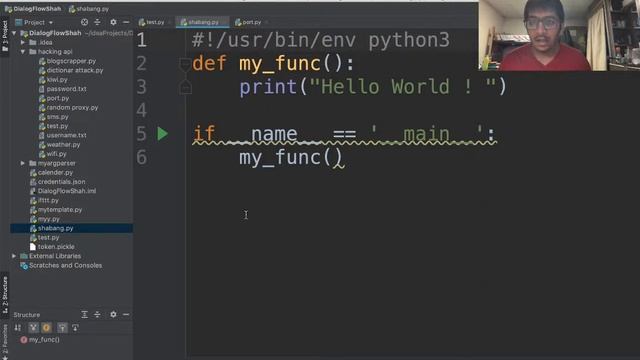Click the print statement on line 3
This screenshot has height=360, width=640.
click(373, 87)
